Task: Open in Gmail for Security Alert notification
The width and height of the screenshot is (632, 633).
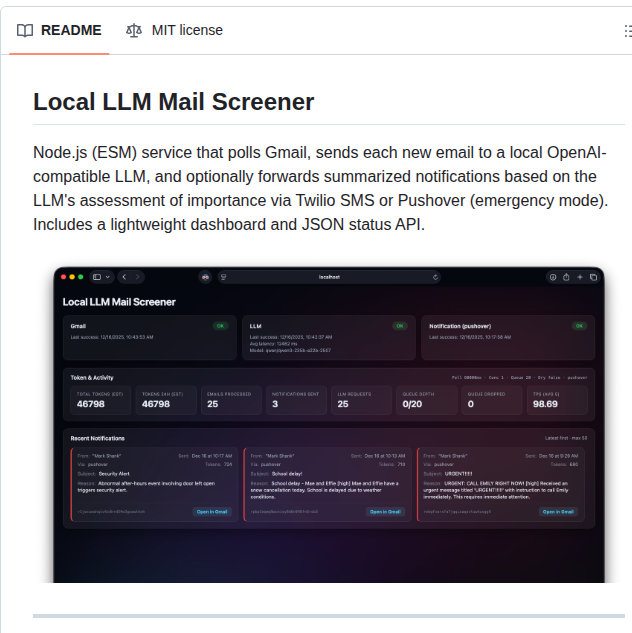Action: click(212, 512)
